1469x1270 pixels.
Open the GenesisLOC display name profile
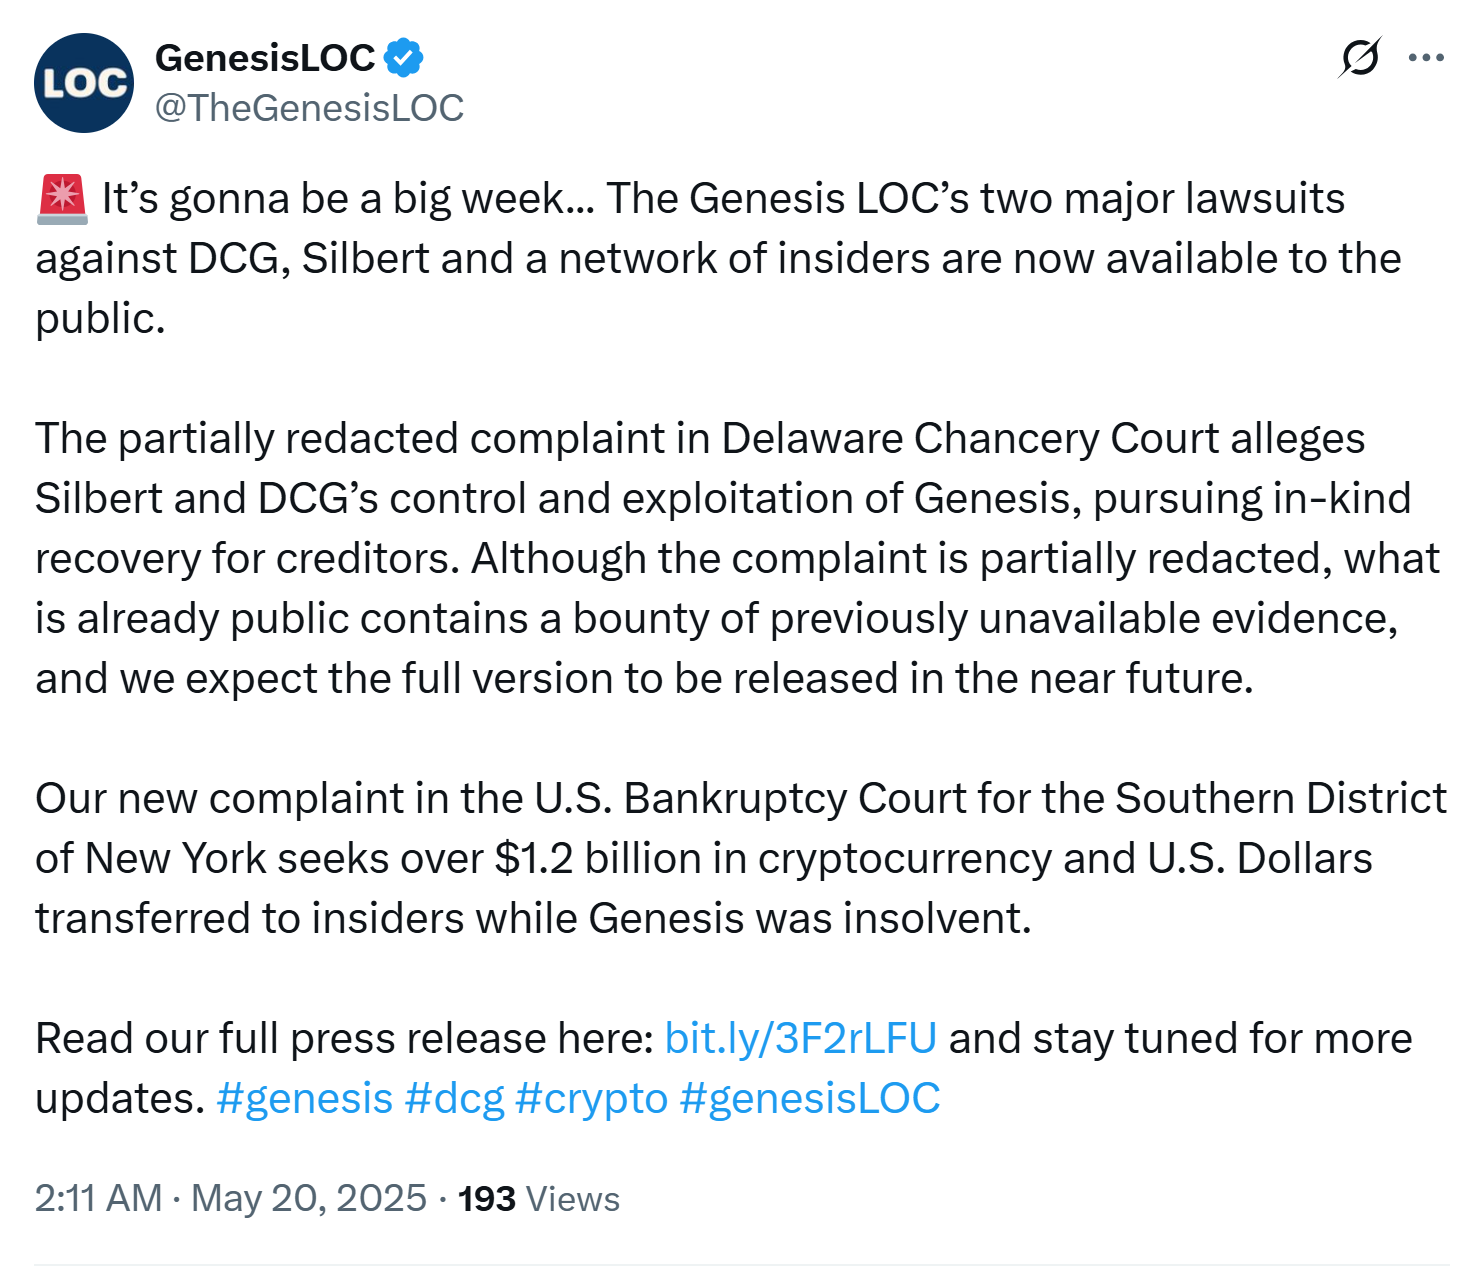[x=265, y=58]
